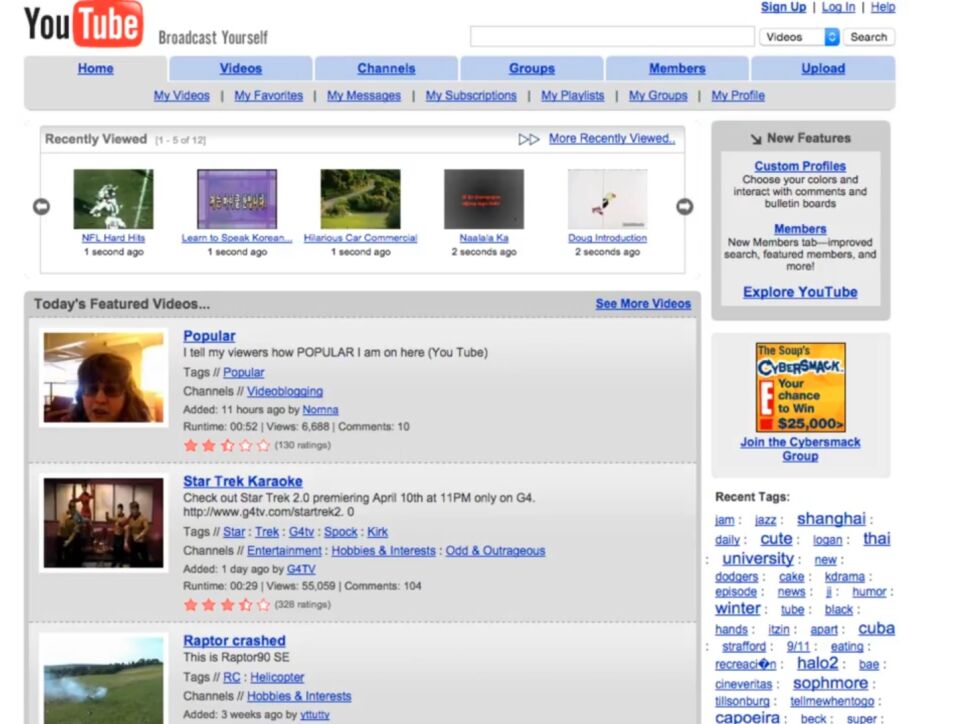This screenshot has width=968, height=724.
Task: Focus the search text field
Action: point(612,36)
